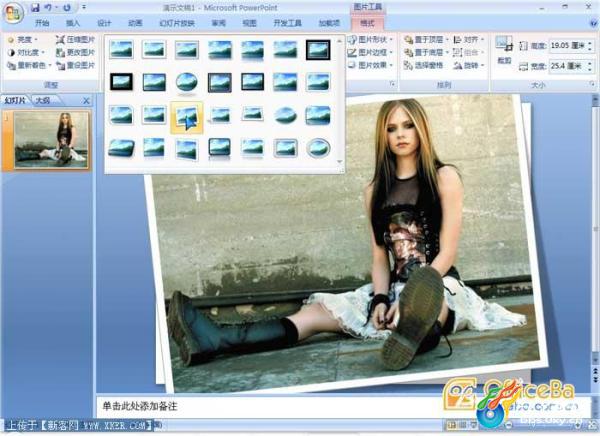Click the styles gallery scroll-down arrow
The width and height of the screenshot is (600, 436).
[339, 162]
